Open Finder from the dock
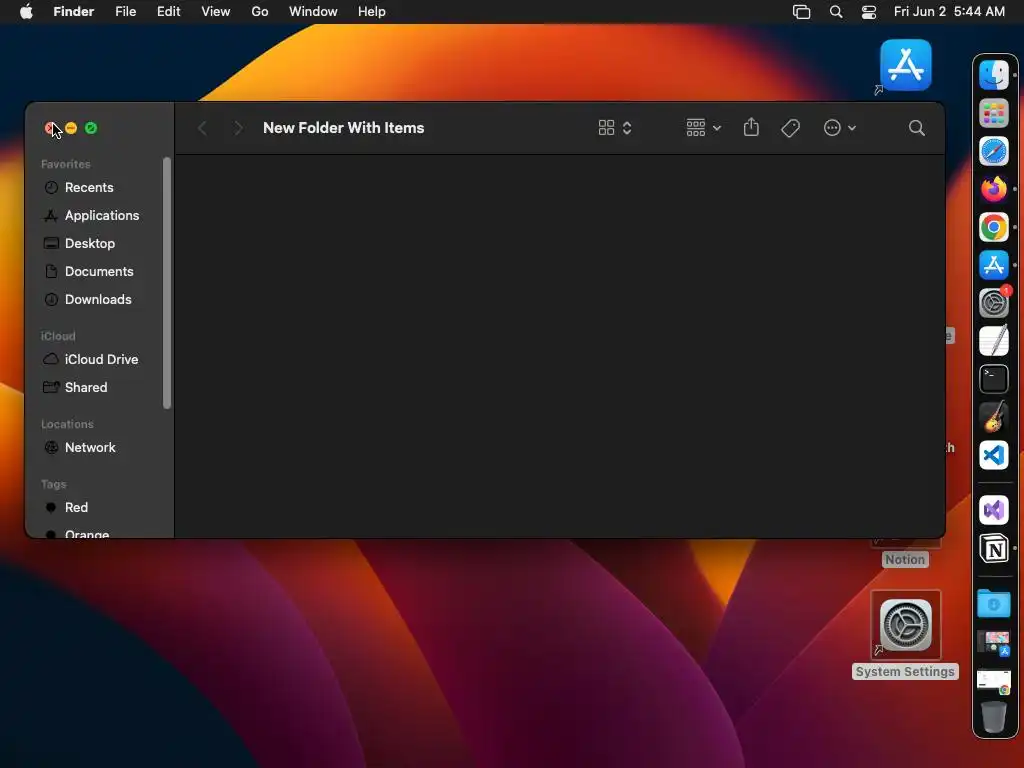 coord(993,74)
